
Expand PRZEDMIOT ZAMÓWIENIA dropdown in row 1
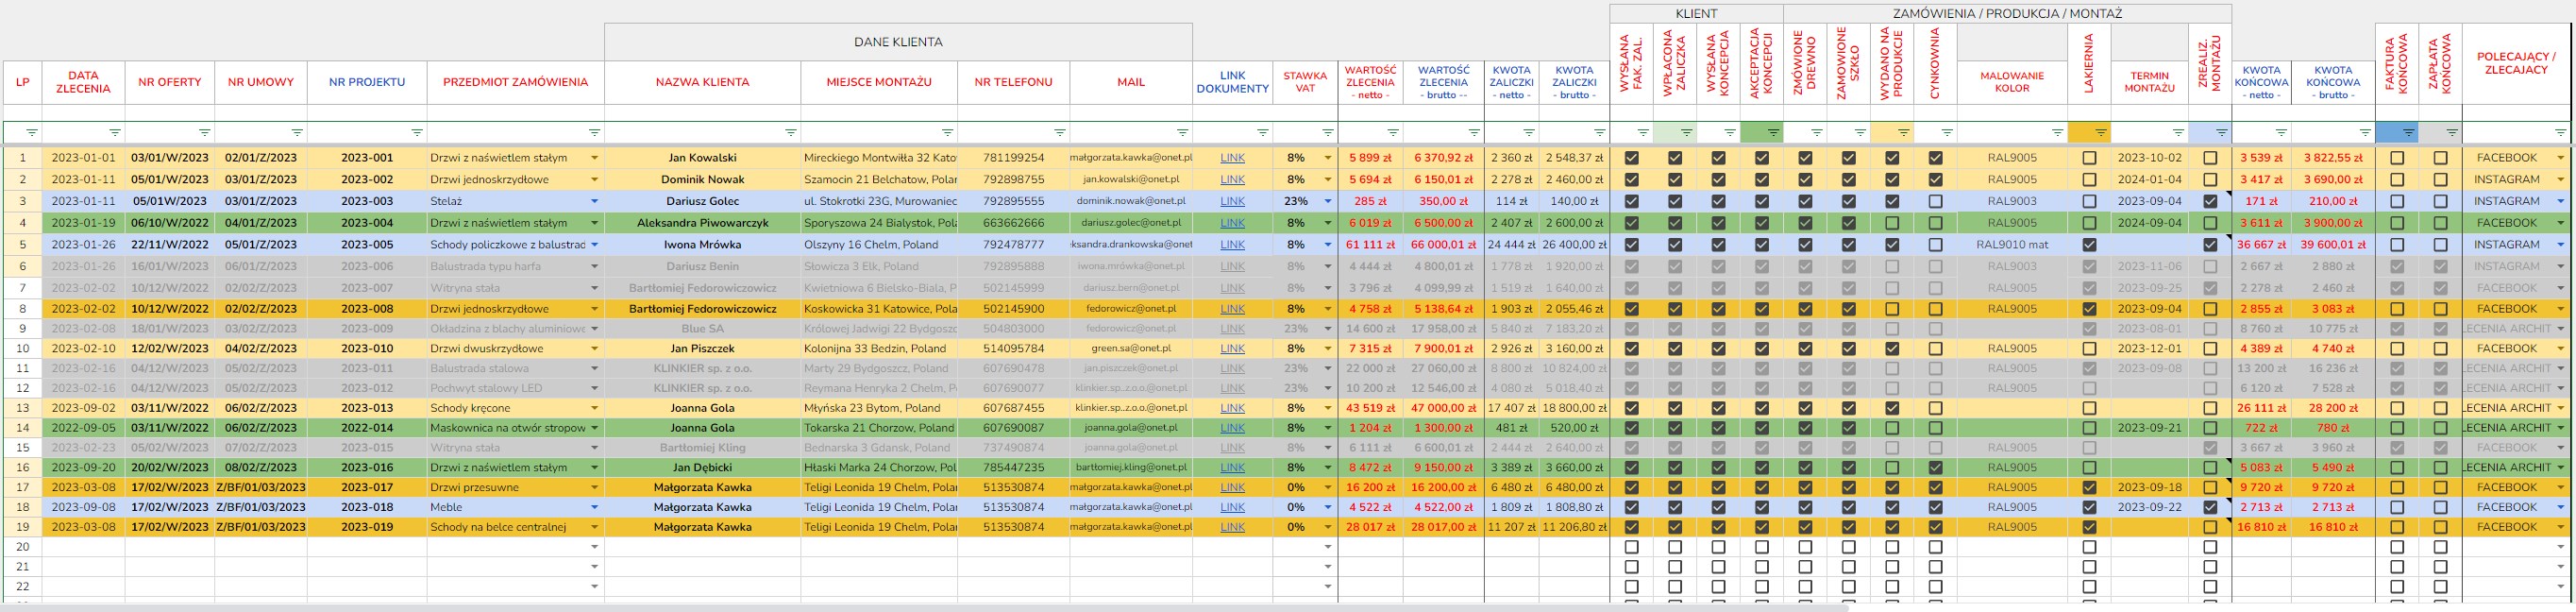pyautogui.click(x=595, y=158)
